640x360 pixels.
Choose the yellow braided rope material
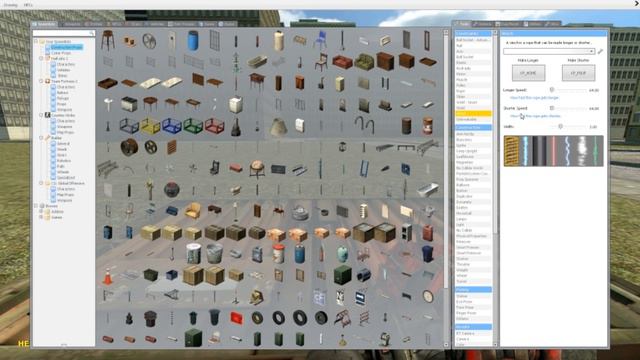pos(511,151)
